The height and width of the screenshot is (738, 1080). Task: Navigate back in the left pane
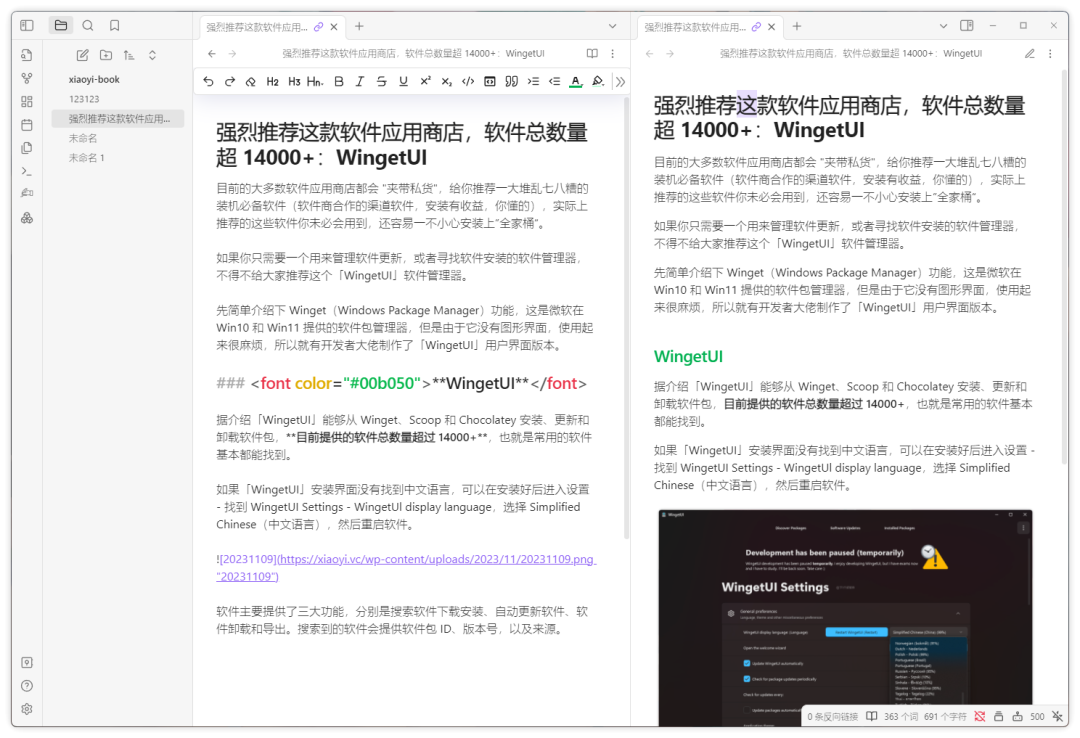click(x=212, y=53)
